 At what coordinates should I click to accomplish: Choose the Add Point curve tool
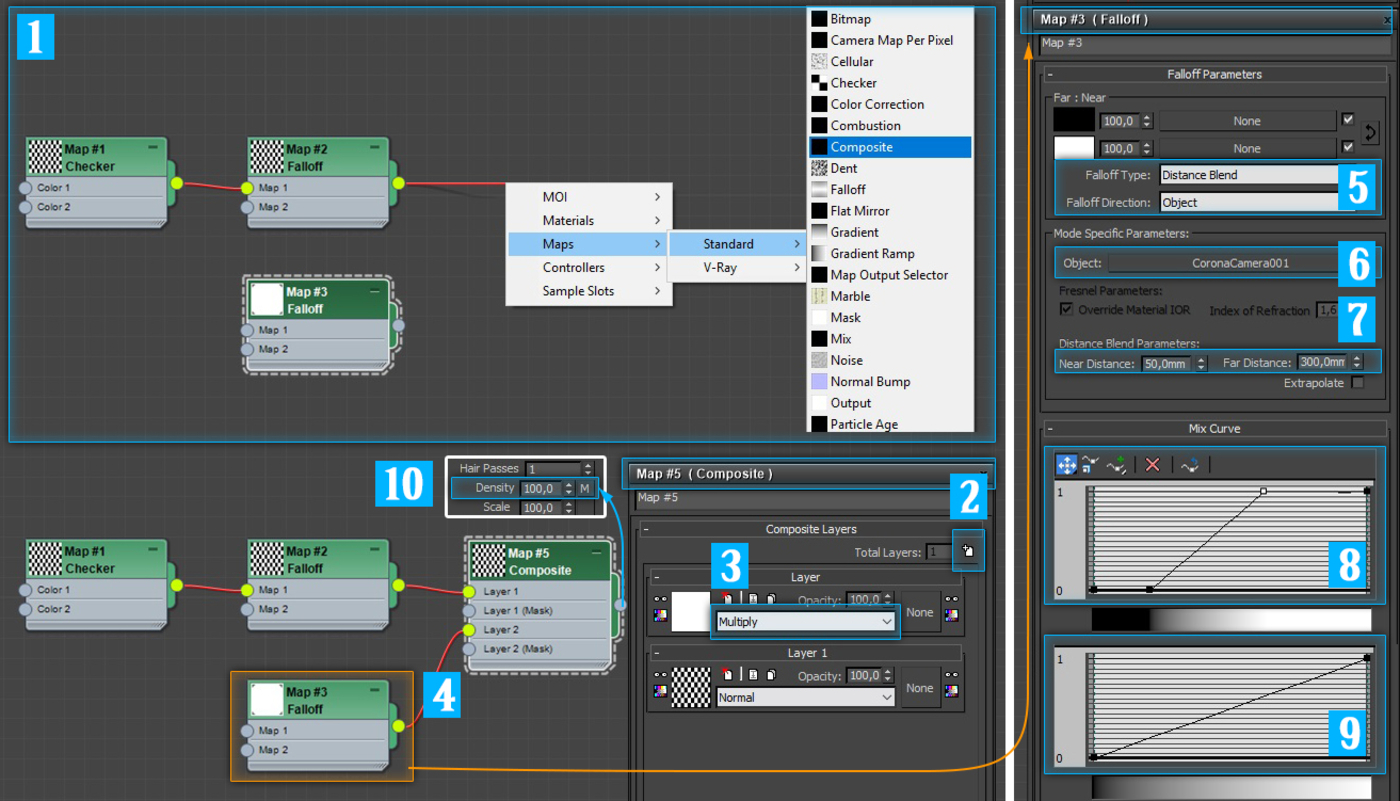(x=1117, y=465)
